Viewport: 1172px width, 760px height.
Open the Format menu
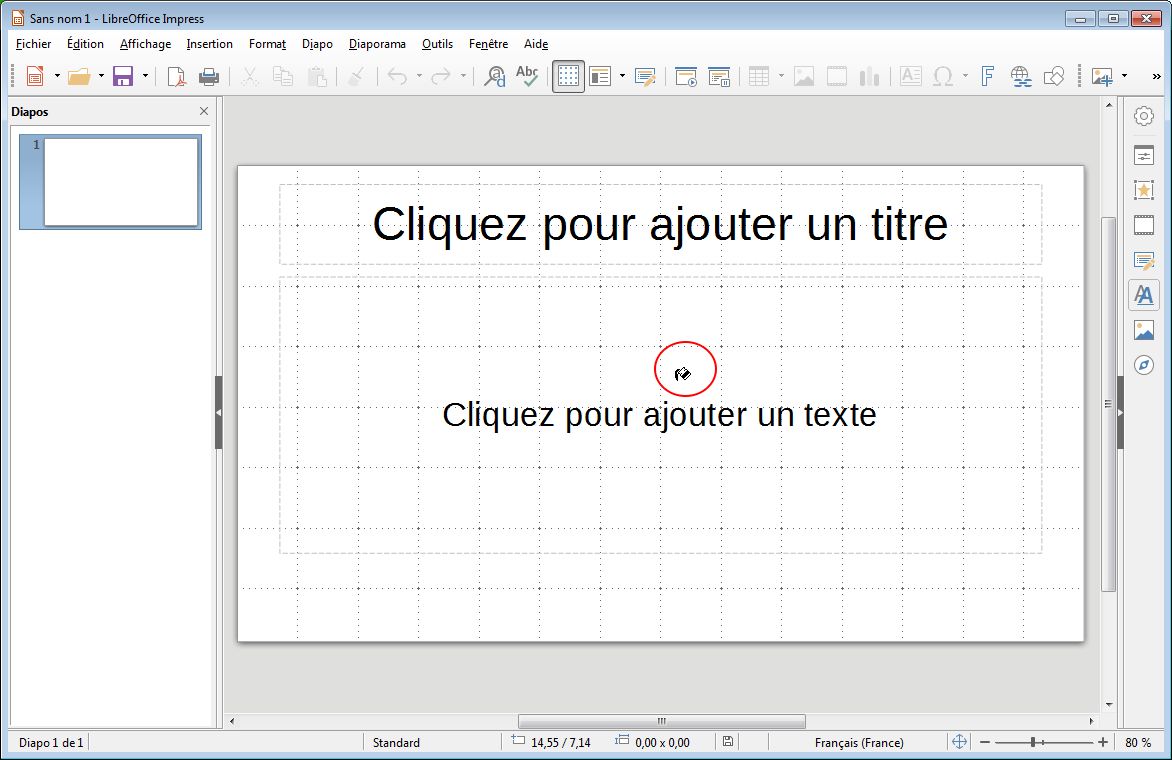click(267, 44)
